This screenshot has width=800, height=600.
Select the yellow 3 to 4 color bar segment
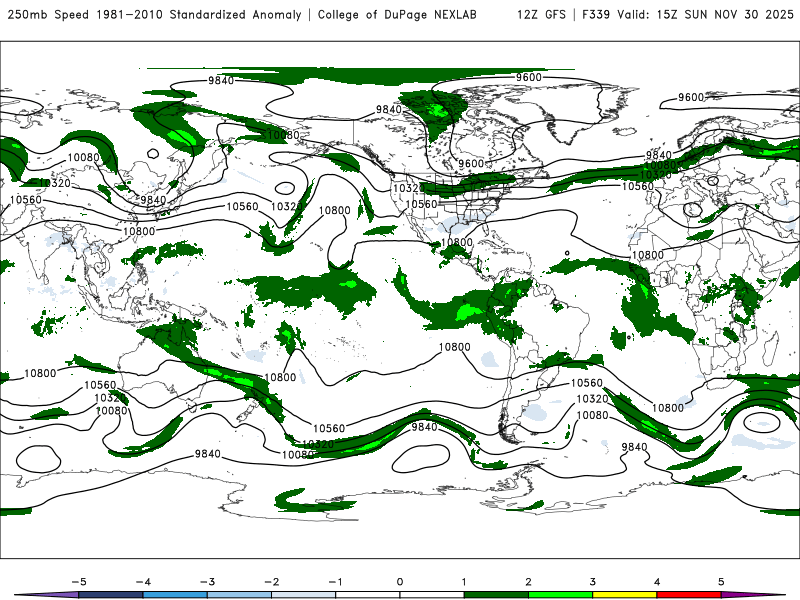tap(624, 595)
